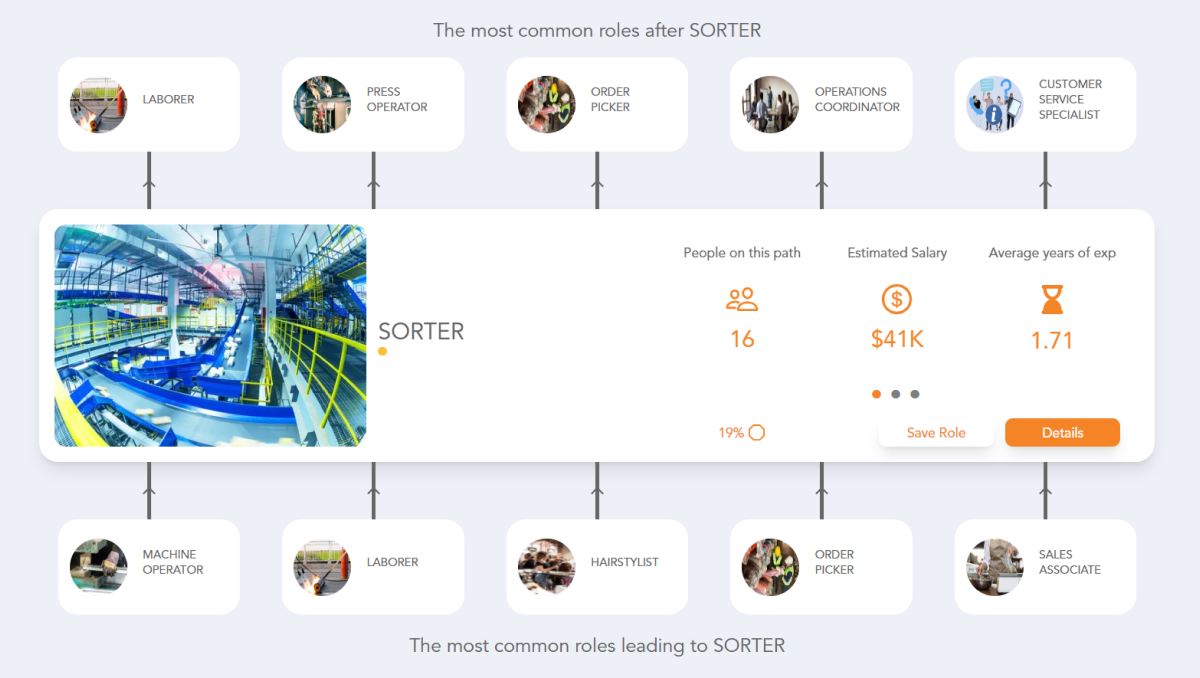This screenshot has height=678, width=1200.
Task: Click the Details button
Action: [1062, 432]
